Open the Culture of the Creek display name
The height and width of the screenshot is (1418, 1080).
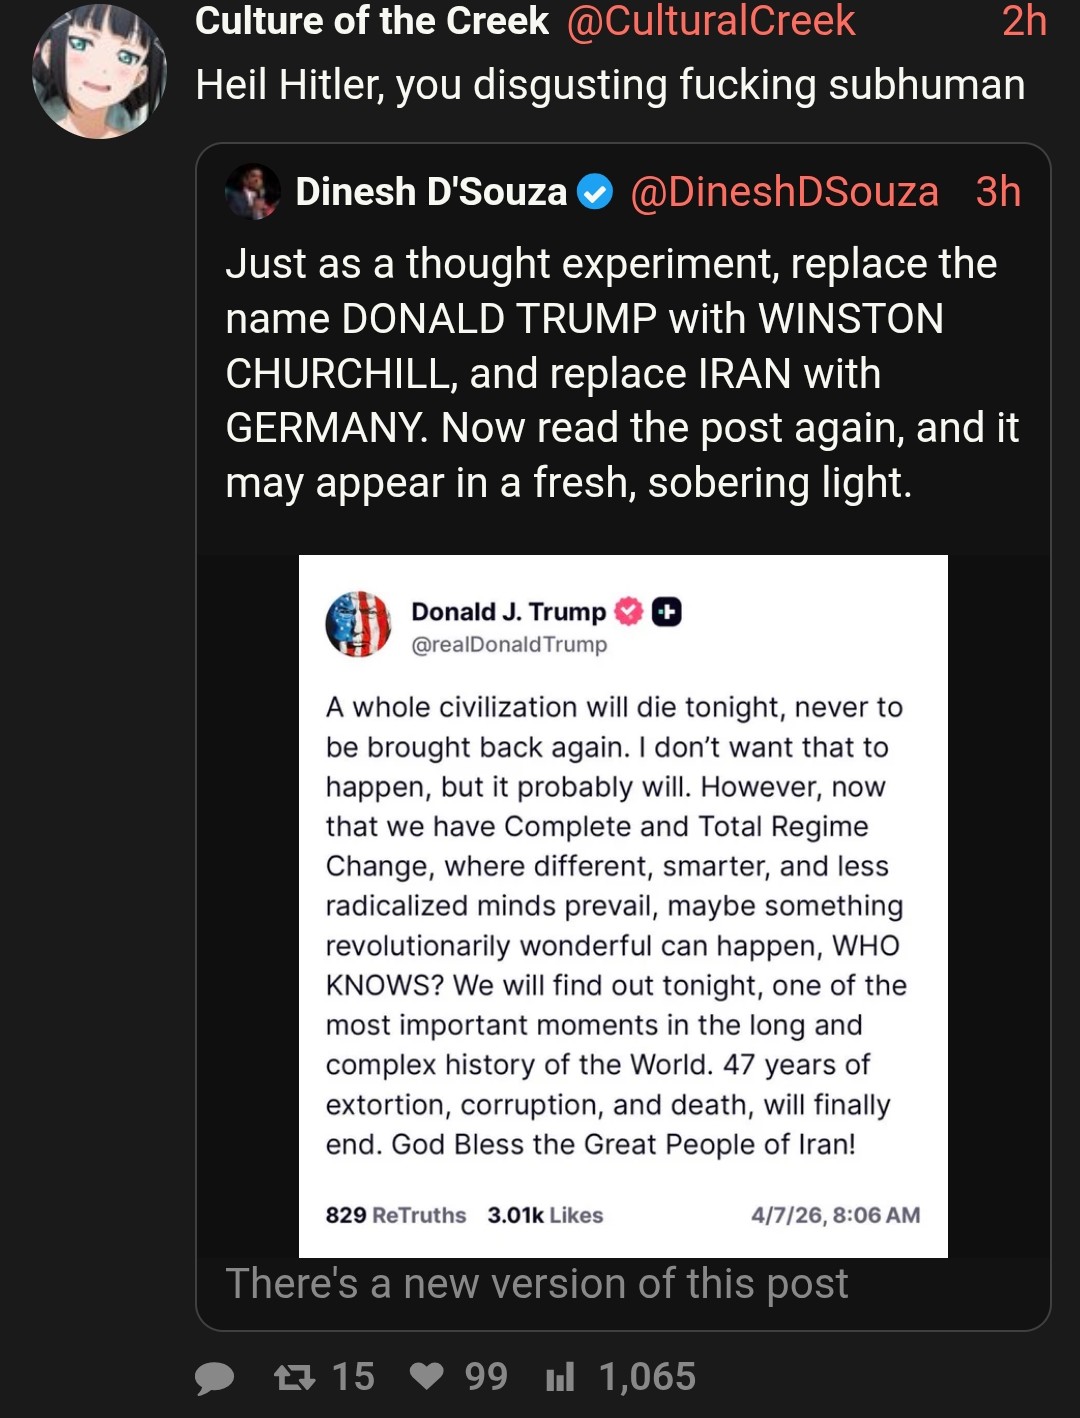coord(372,21)
